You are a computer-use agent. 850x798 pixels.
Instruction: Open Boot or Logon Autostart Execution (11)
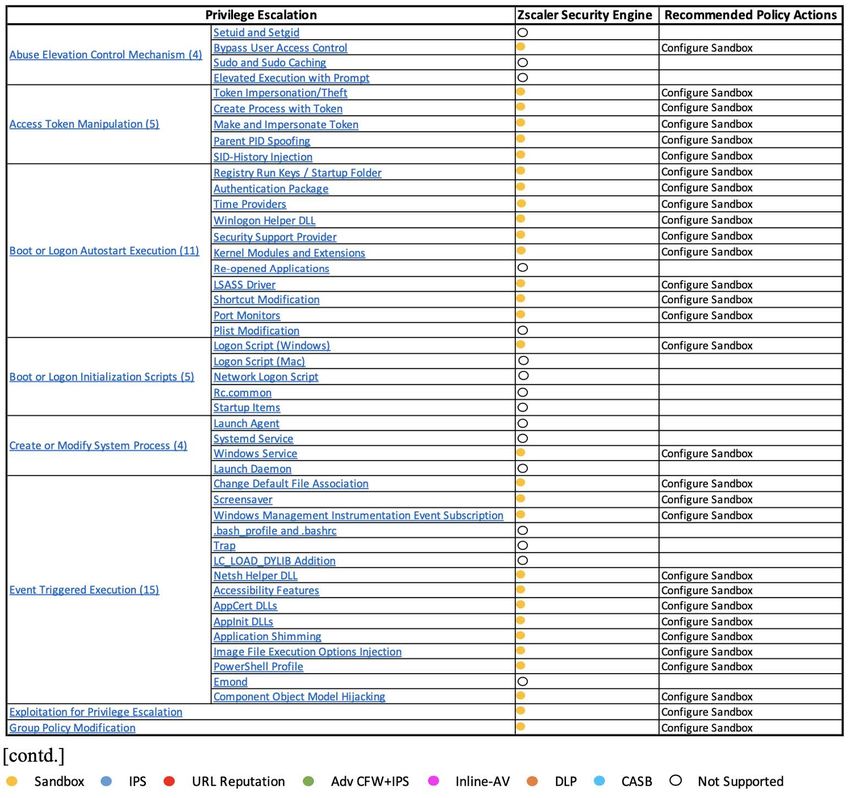[104, 251]
